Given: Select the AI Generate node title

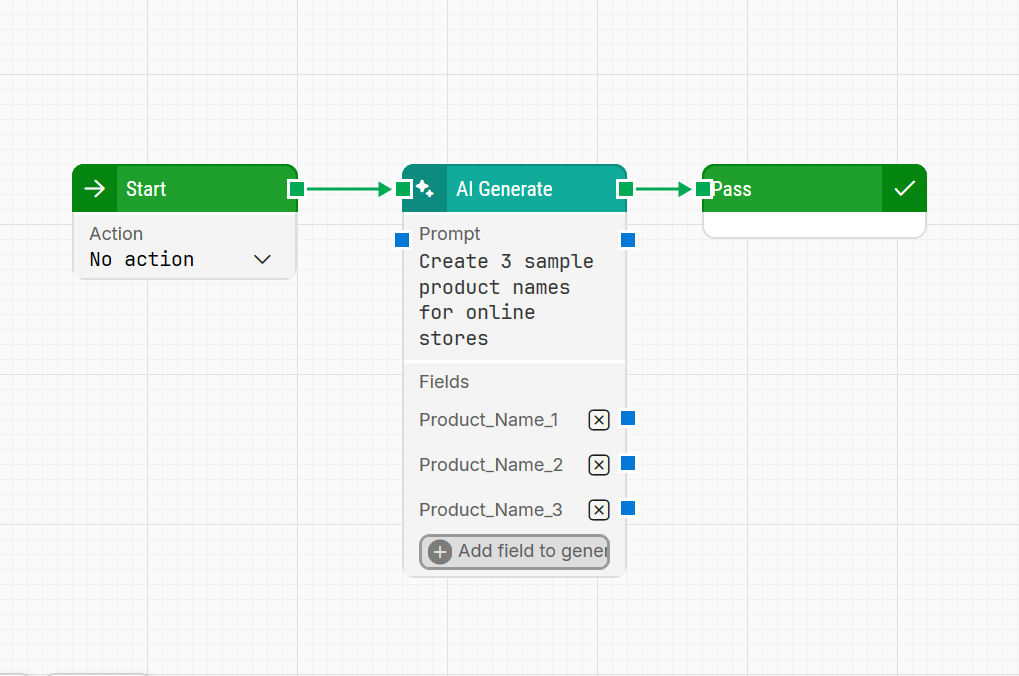Looking at the screenshot, I should (x=504, y=189).
